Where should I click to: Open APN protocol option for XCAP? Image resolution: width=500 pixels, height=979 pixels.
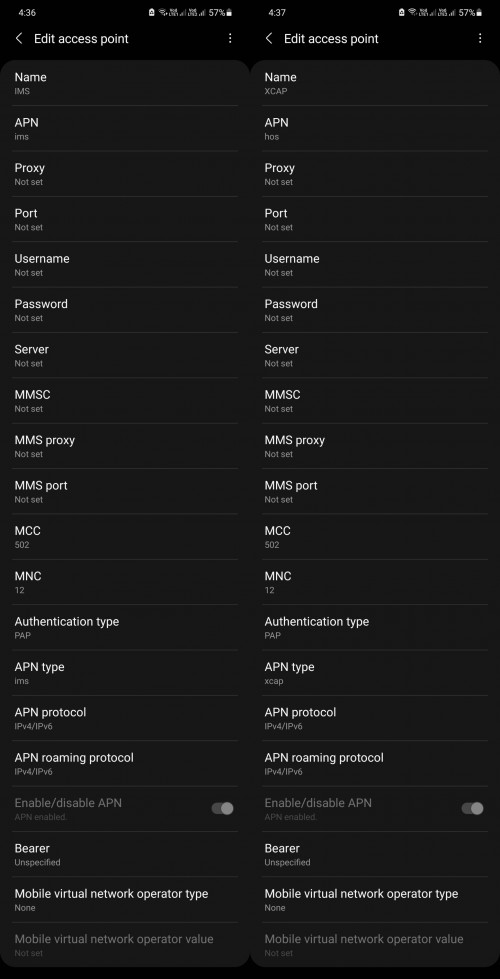click(375, 718)
